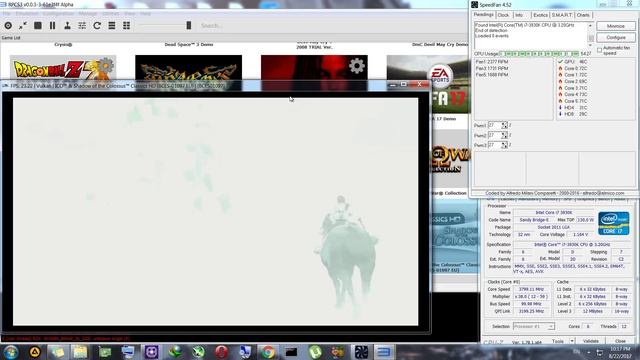The width and height of the screenshot is (640, 360).
Task: Open the Exotics tab in SpeedFan
Action: click(x=540, y=15)
